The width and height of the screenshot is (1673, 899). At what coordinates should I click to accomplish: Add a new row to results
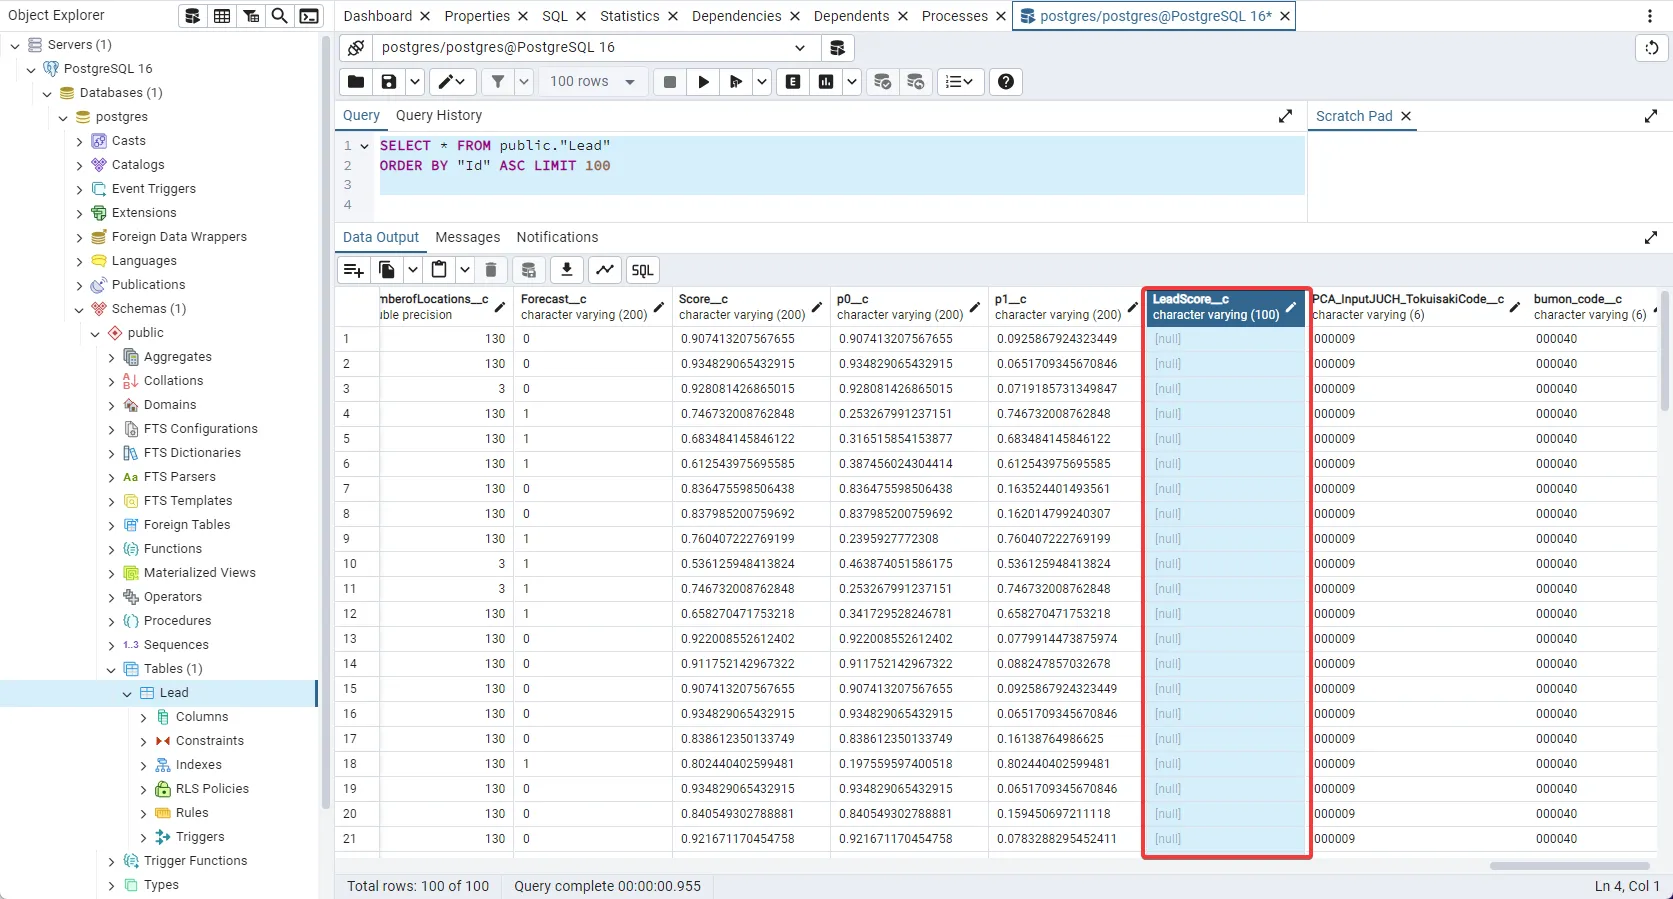pyautogui.click(x=354, y=270)
